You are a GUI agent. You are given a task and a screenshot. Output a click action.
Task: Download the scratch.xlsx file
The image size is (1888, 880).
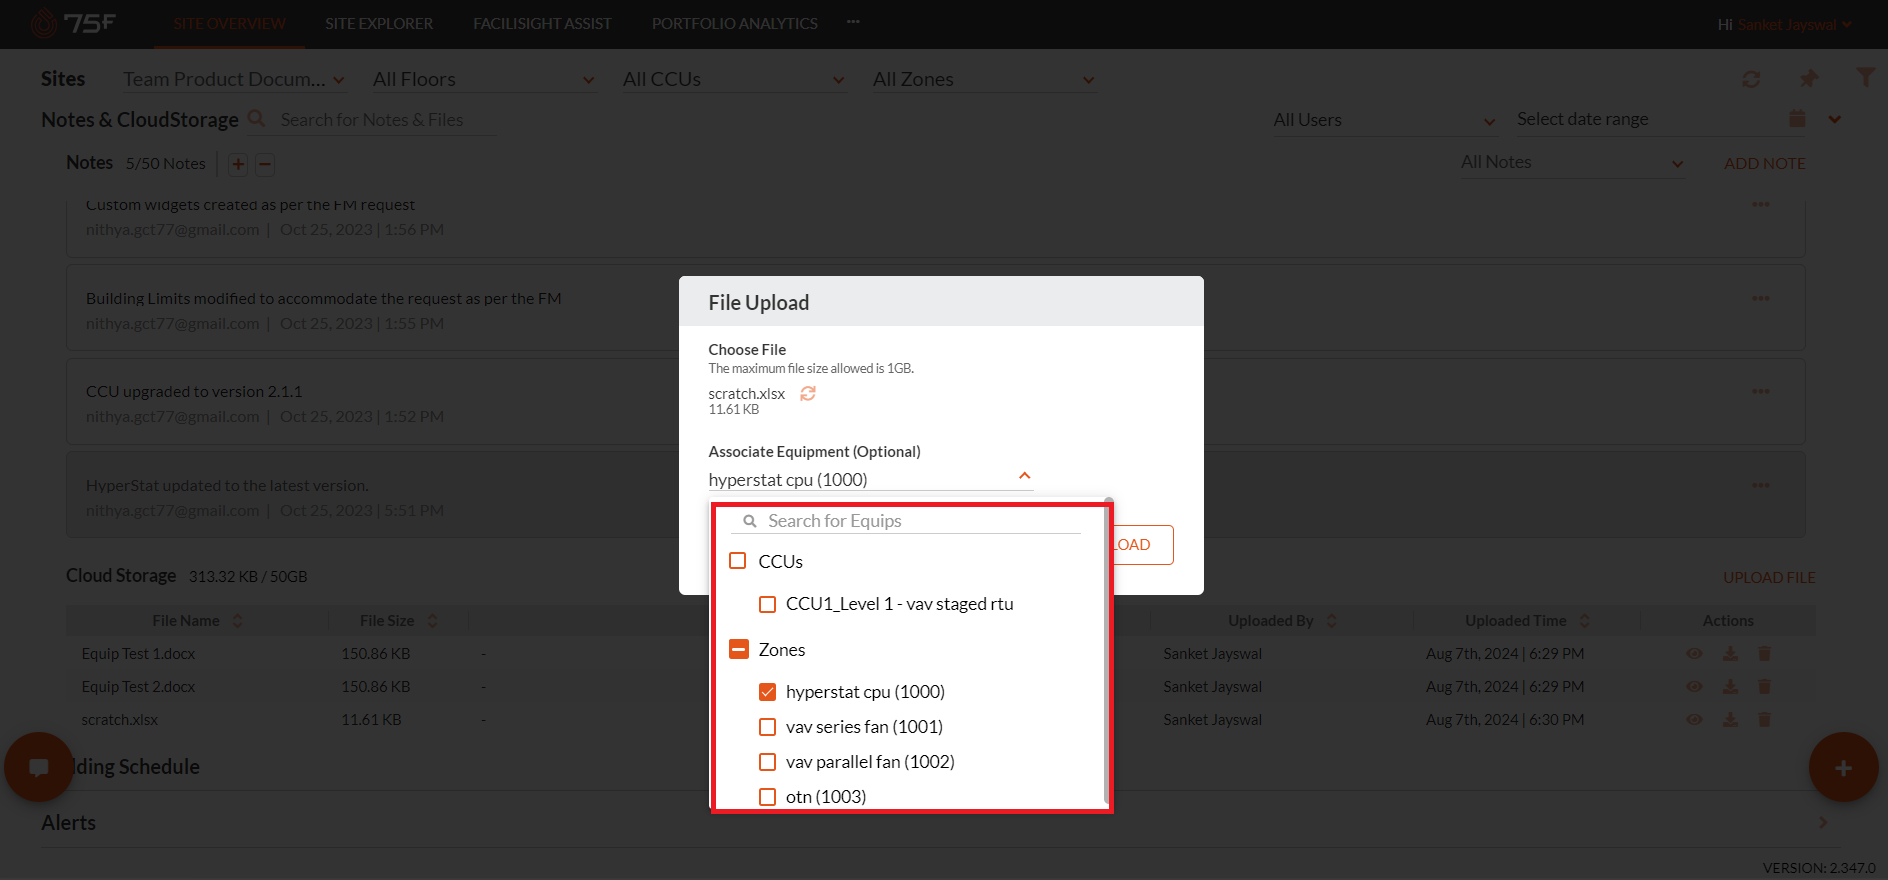(1730, 719)
